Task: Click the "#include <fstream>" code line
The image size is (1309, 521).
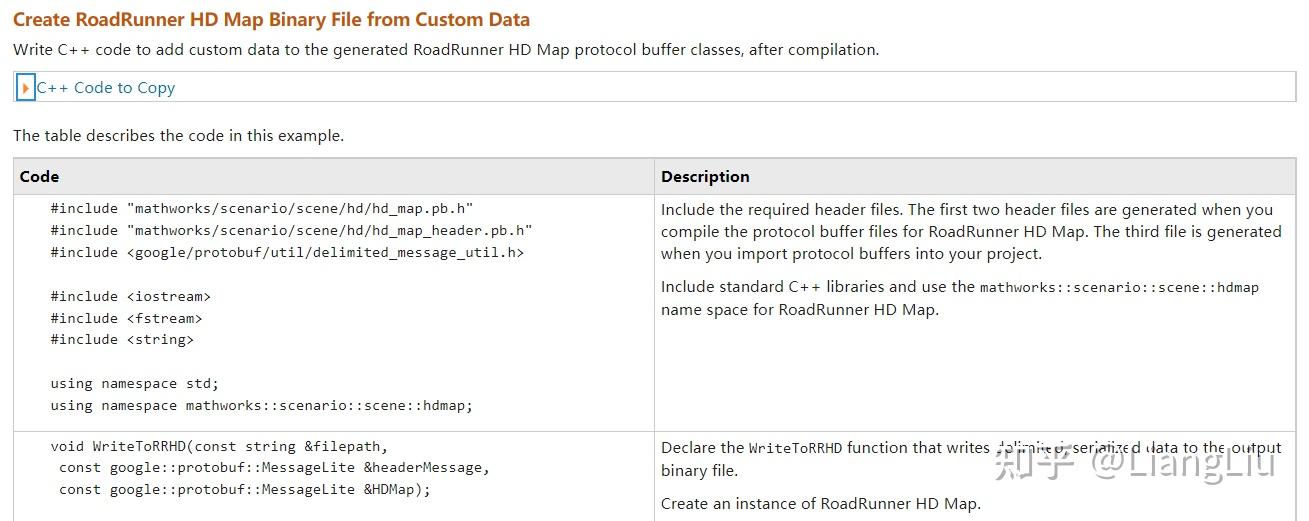Action: (127, 318)
